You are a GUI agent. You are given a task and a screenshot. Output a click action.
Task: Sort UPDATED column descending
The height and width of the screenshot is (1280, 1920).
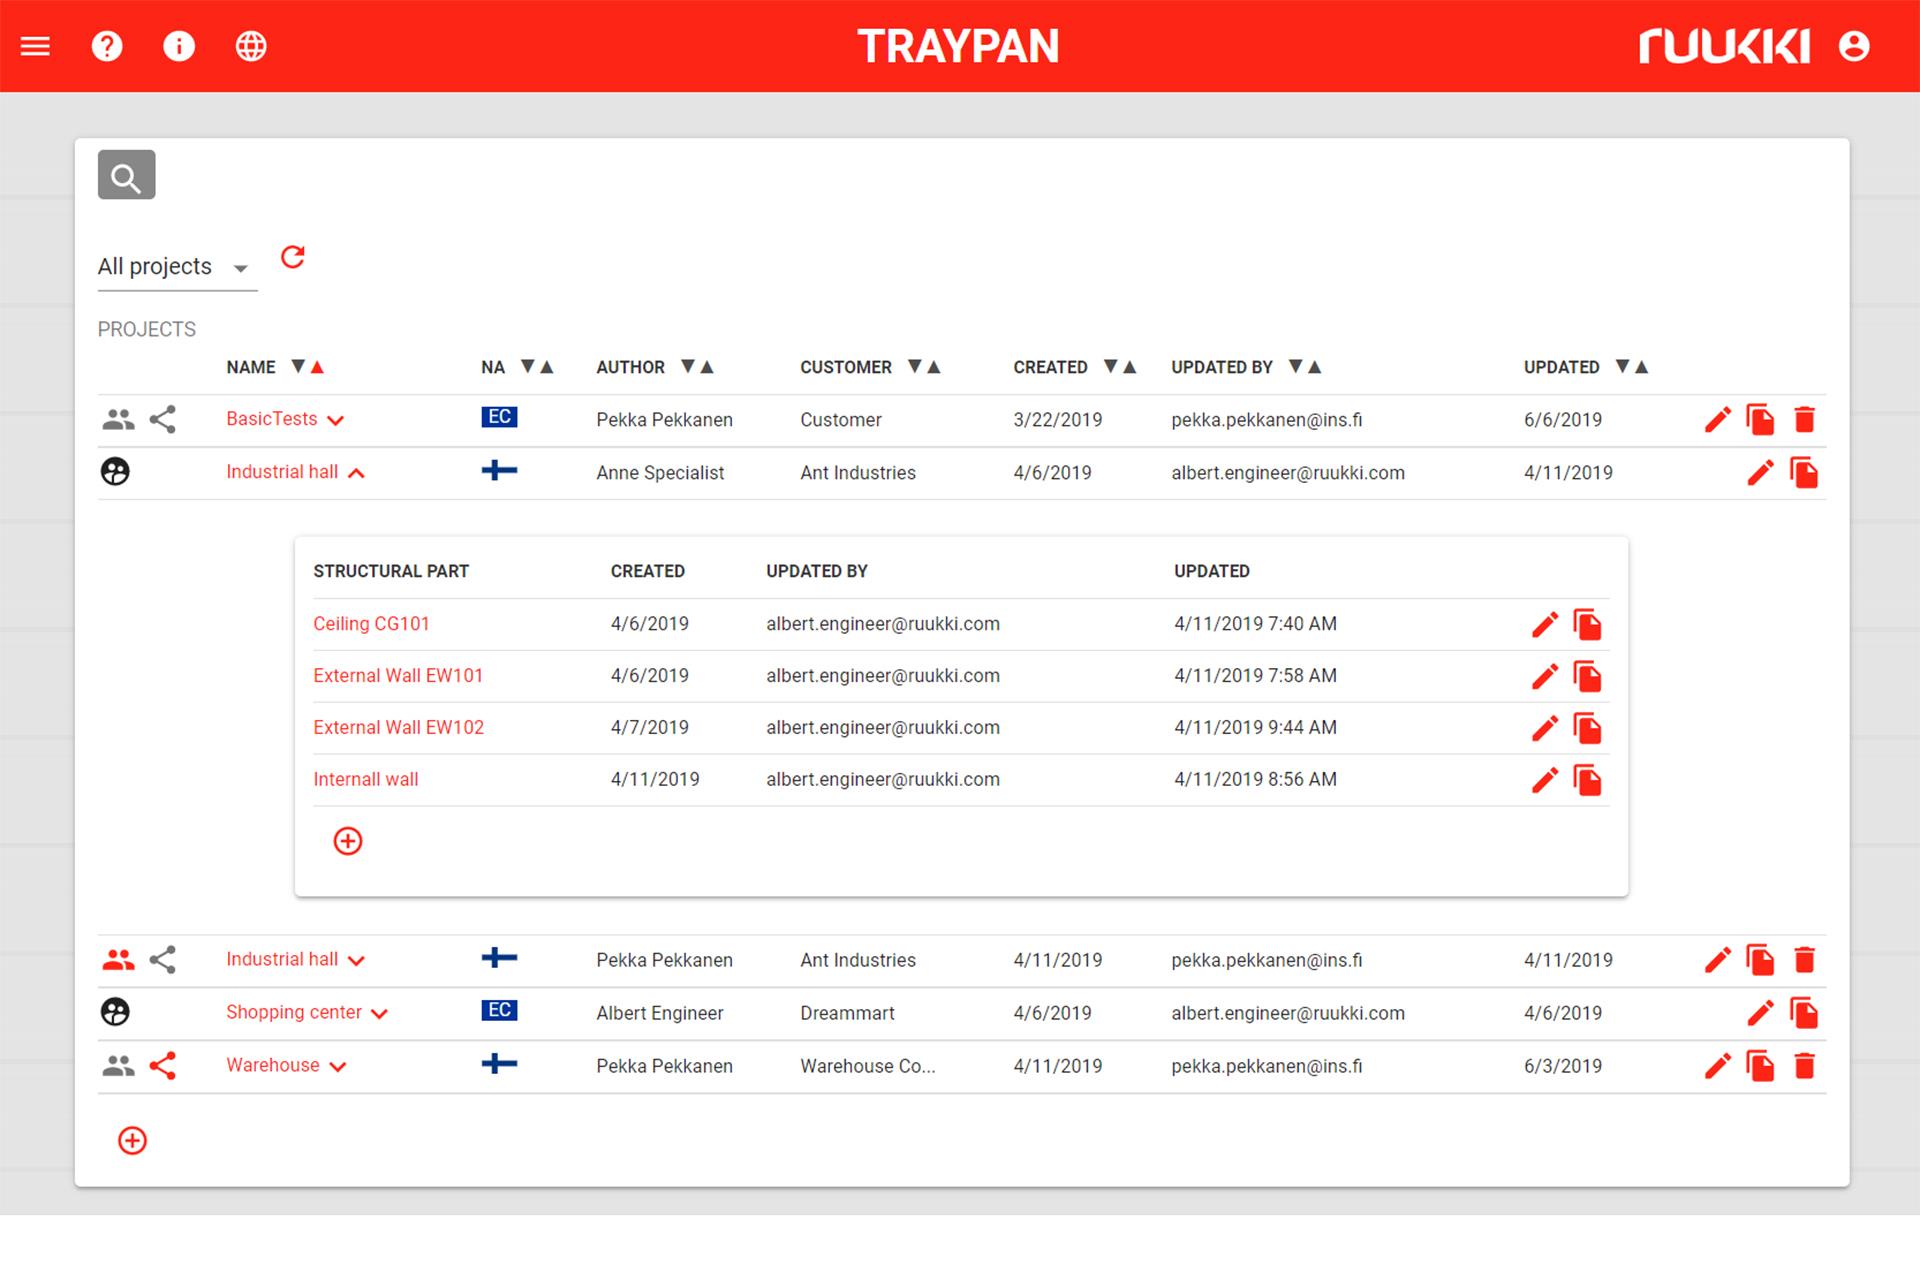[x=1623, y=367]
